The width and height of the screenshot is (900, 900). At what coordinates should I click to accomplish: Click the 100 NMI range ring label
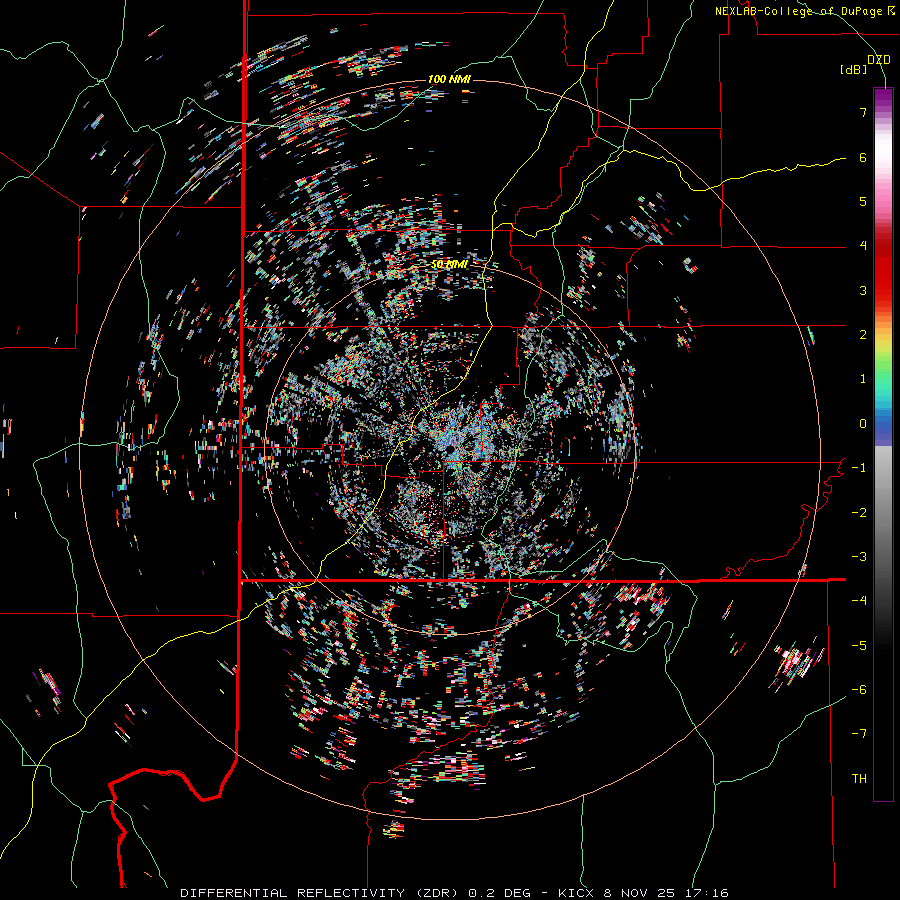click(449, 79)
